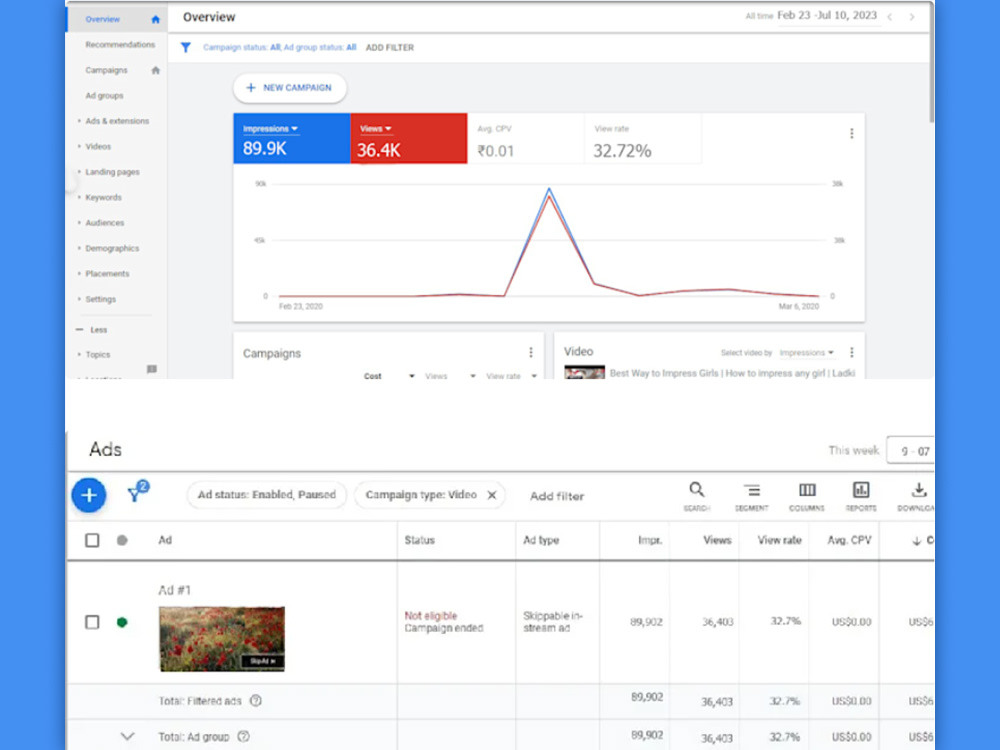The width and height of the screenshot is (1000, 750).
Task: Click the Campaign status: All filter text
Action: pyautogui.click(x=242, y=47)
